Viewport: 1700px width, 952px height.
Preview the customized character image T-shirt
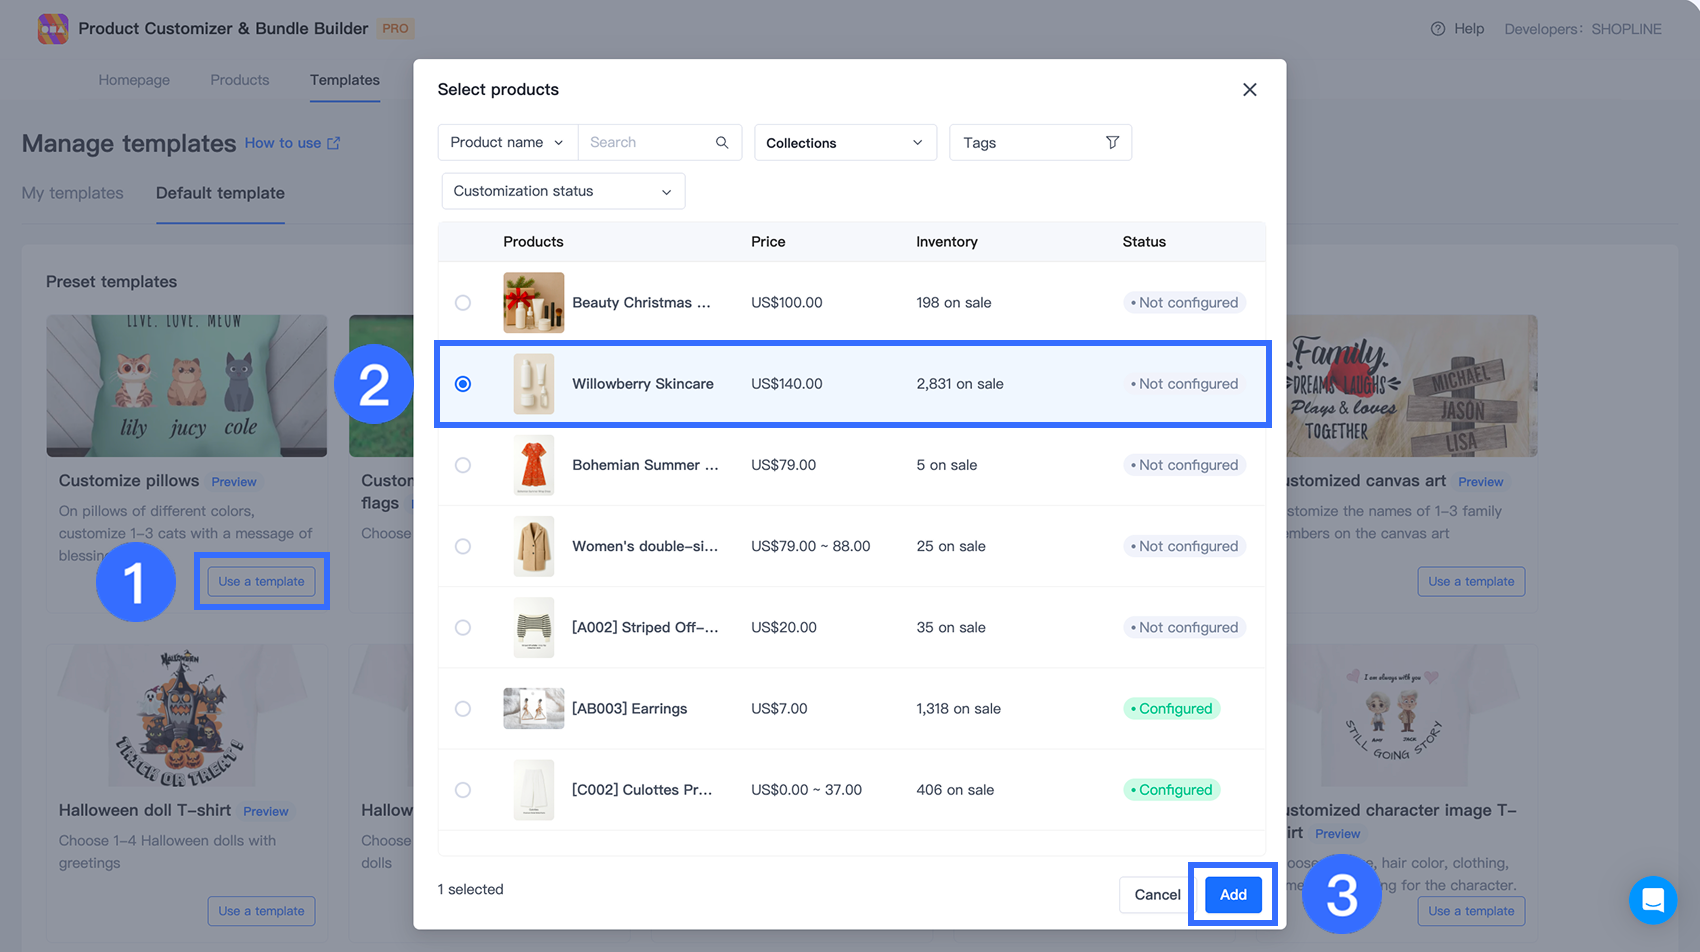tap(1337, 834)
